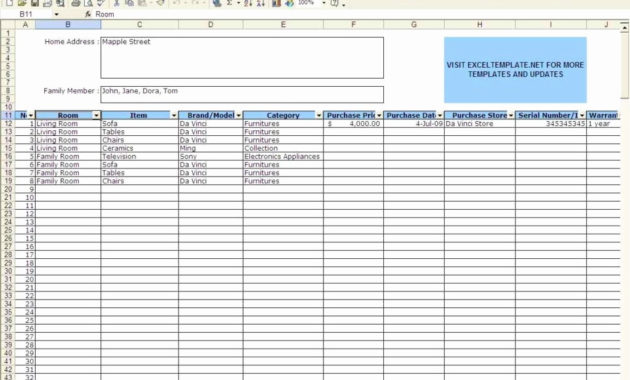Click the 4,000.00 purchase price cell

point(353,124)
